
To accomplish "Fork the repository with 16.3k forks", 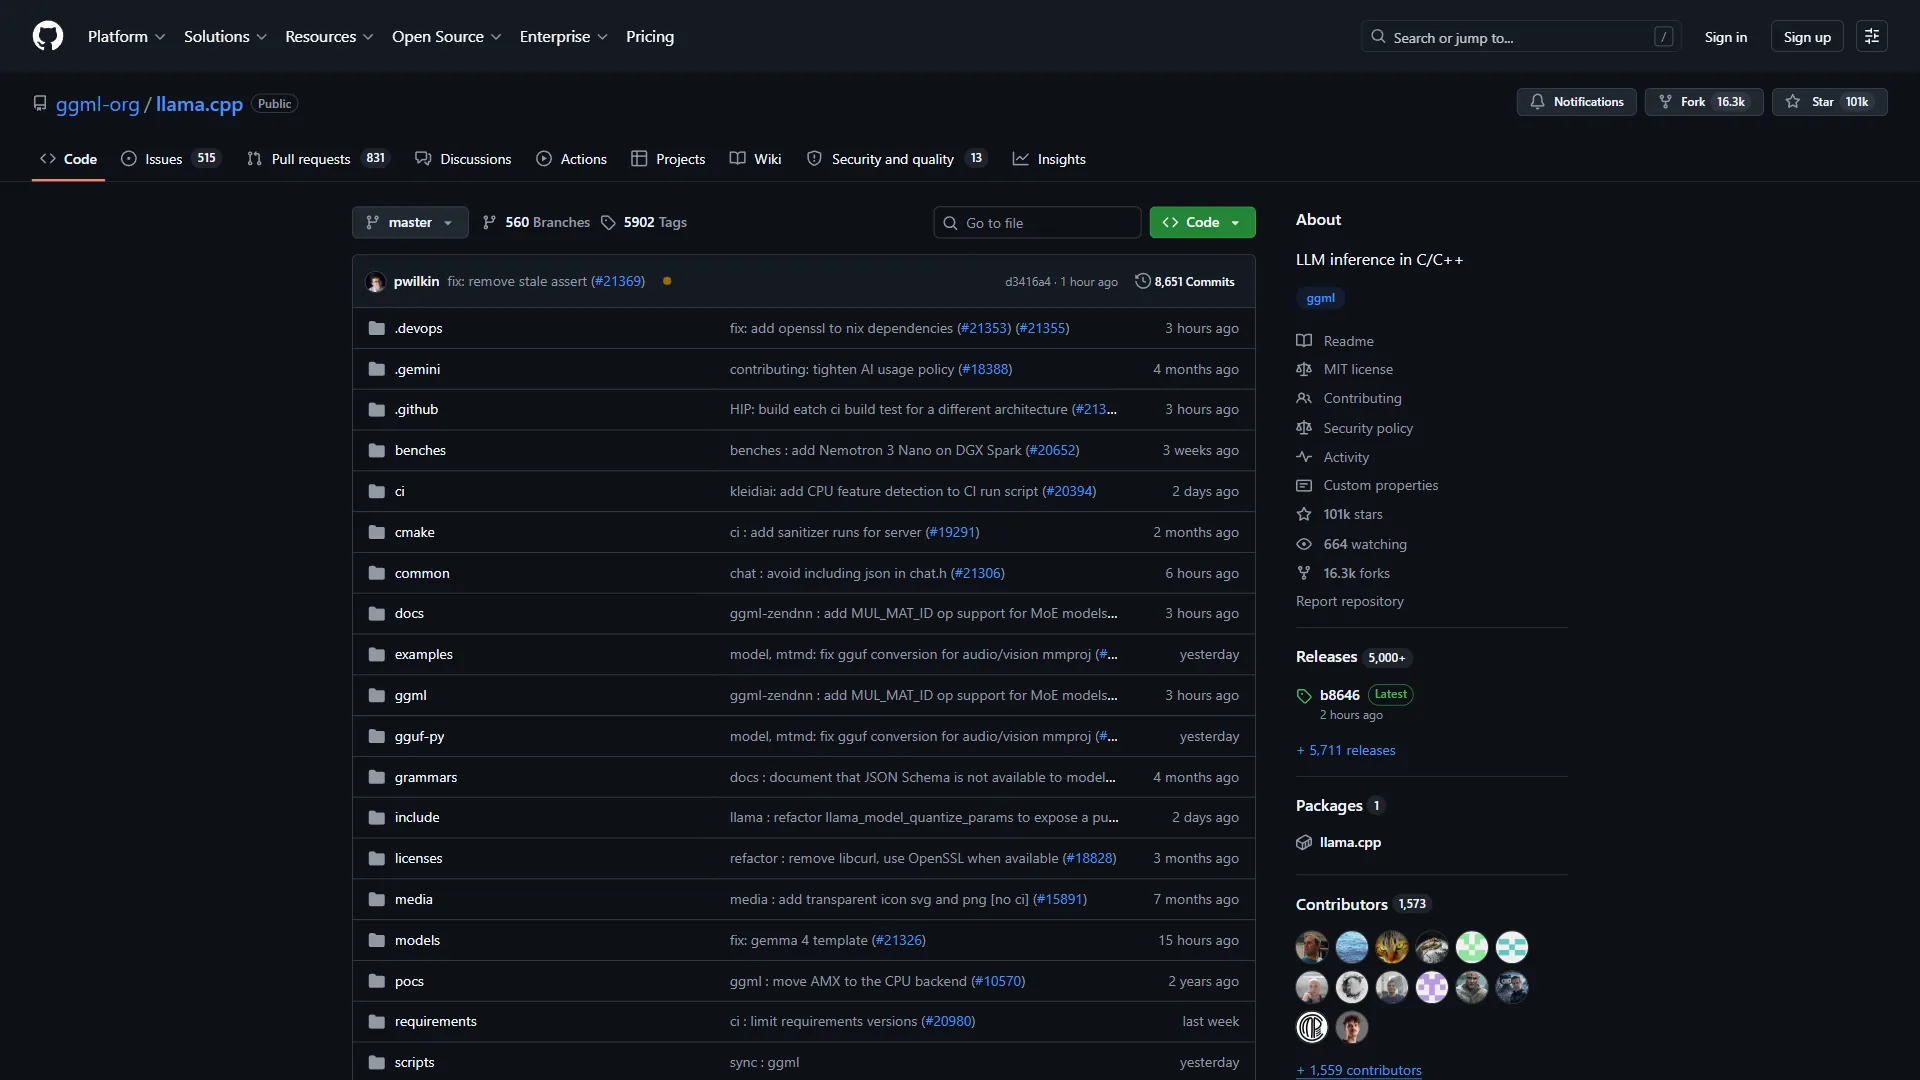I will point(1704,102).
